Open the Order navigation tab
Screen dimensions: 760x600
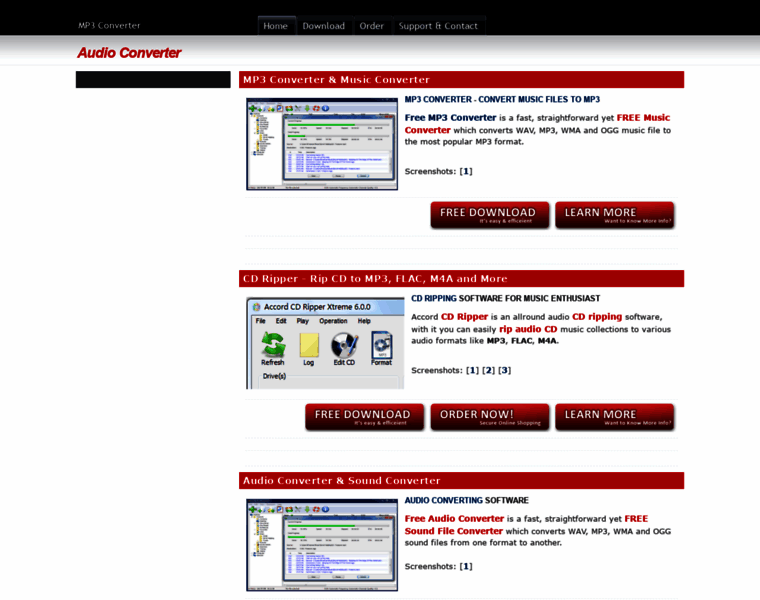(x=371, y=26)
